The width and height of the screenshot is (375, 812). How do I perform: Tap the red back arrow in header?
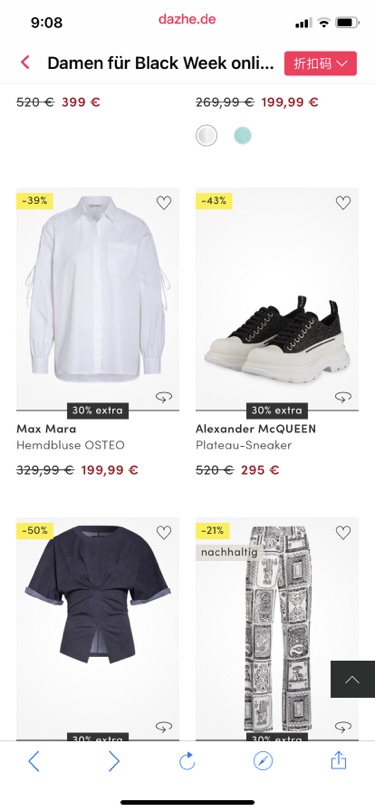(x=25, y=63)
